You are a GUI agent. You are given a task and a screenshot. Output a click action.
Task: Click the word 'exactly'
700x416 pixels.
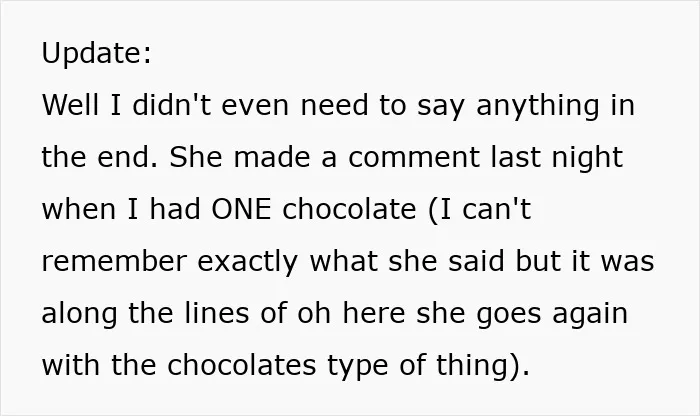247,263
